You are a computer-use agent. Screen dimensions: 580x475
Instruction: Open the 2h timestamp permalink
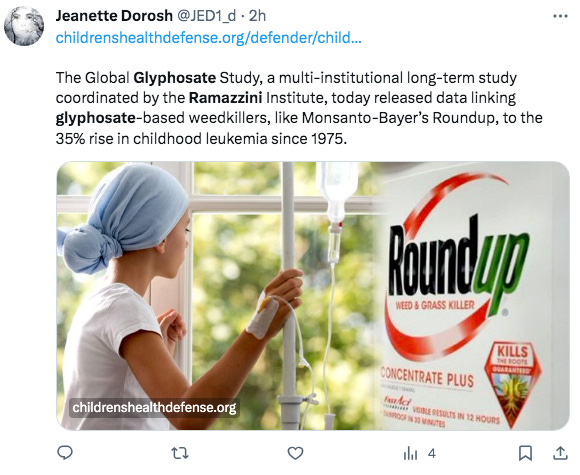(257, 16)
